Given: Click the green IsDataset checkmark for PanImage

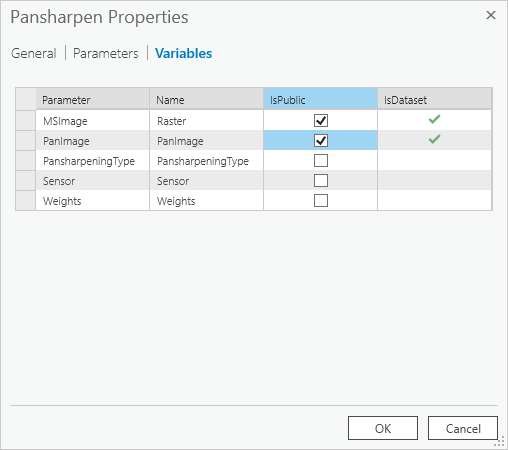Looking at the screenshot, I should click(434, 139).
